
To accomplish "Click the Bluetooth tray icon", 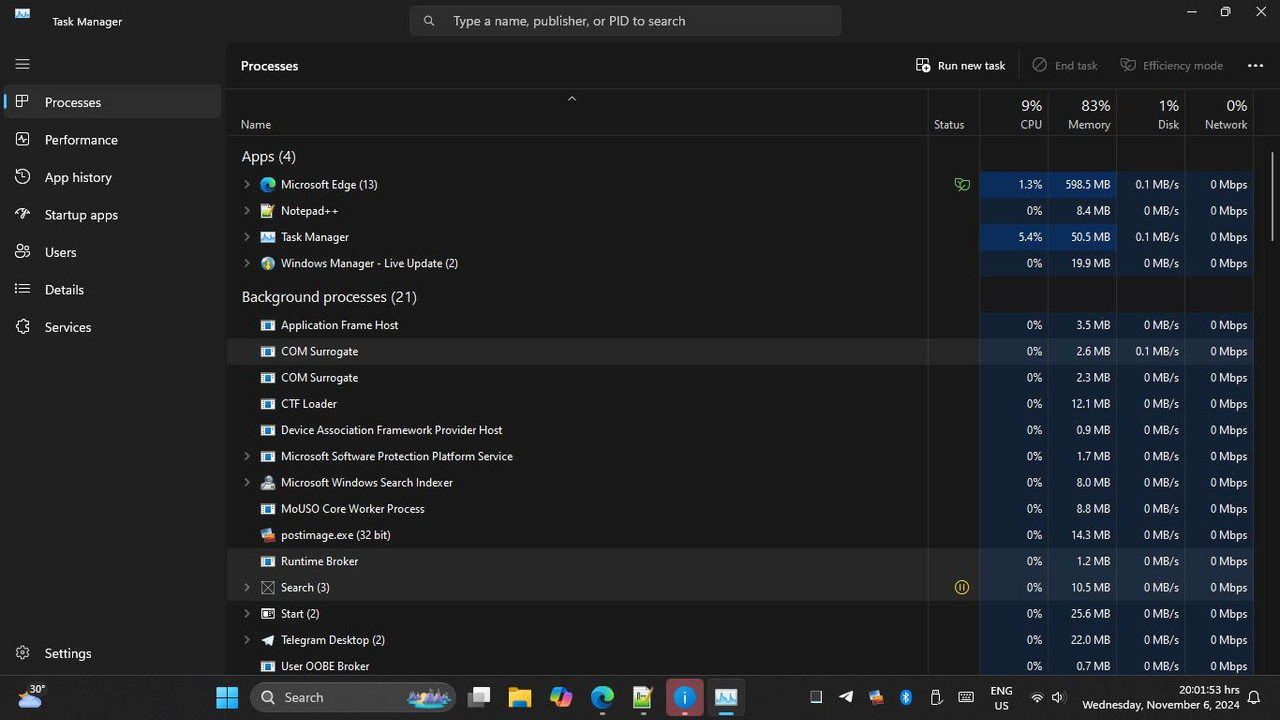I will tap(906, 697).
